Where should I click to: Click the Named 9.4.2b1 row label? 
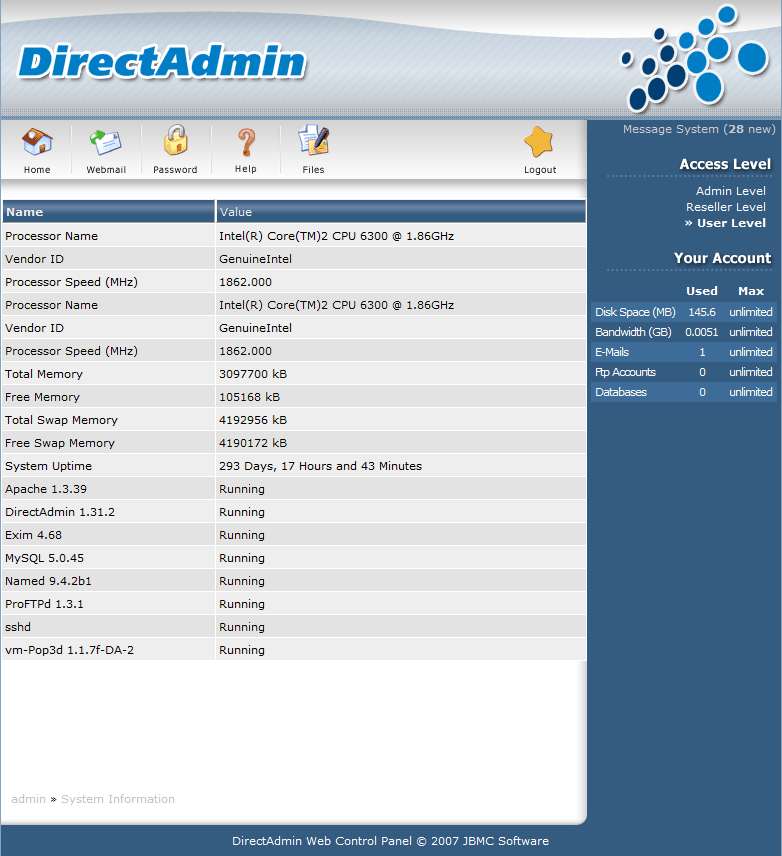(49, 581)
